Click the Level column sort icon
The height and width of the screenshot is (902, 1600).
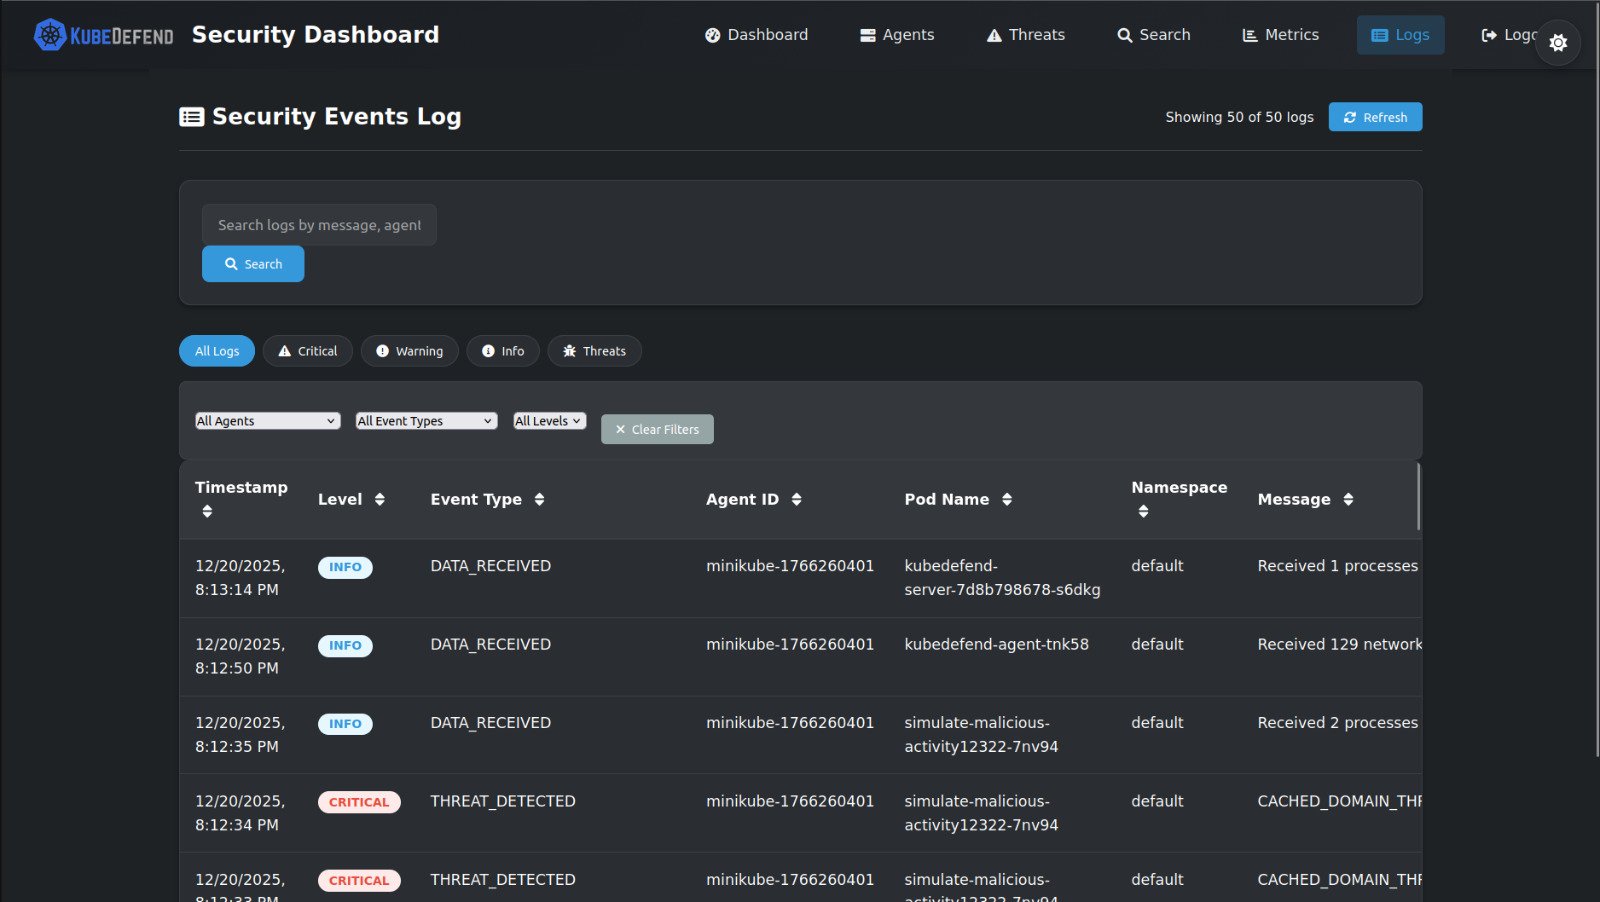[380, 500]
